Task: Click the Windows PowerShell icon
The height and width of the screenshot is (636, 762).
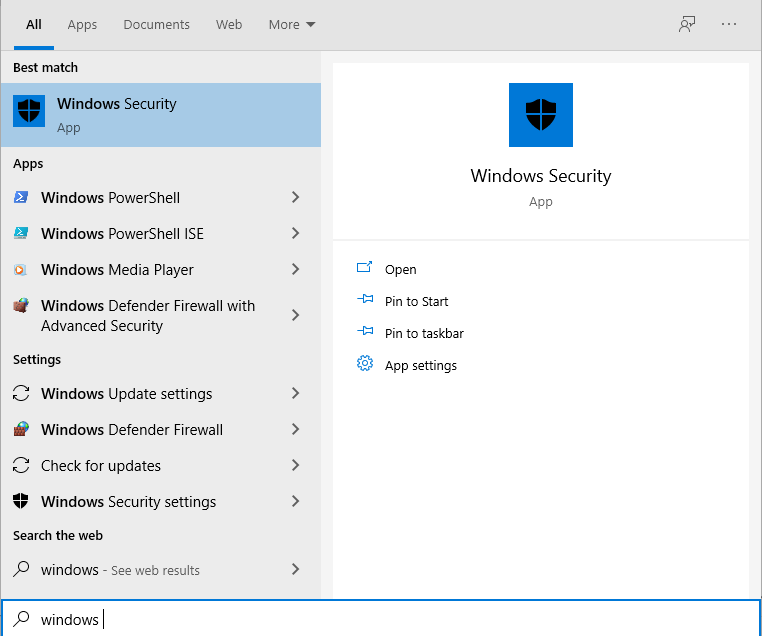Action: tap(21, 198)
